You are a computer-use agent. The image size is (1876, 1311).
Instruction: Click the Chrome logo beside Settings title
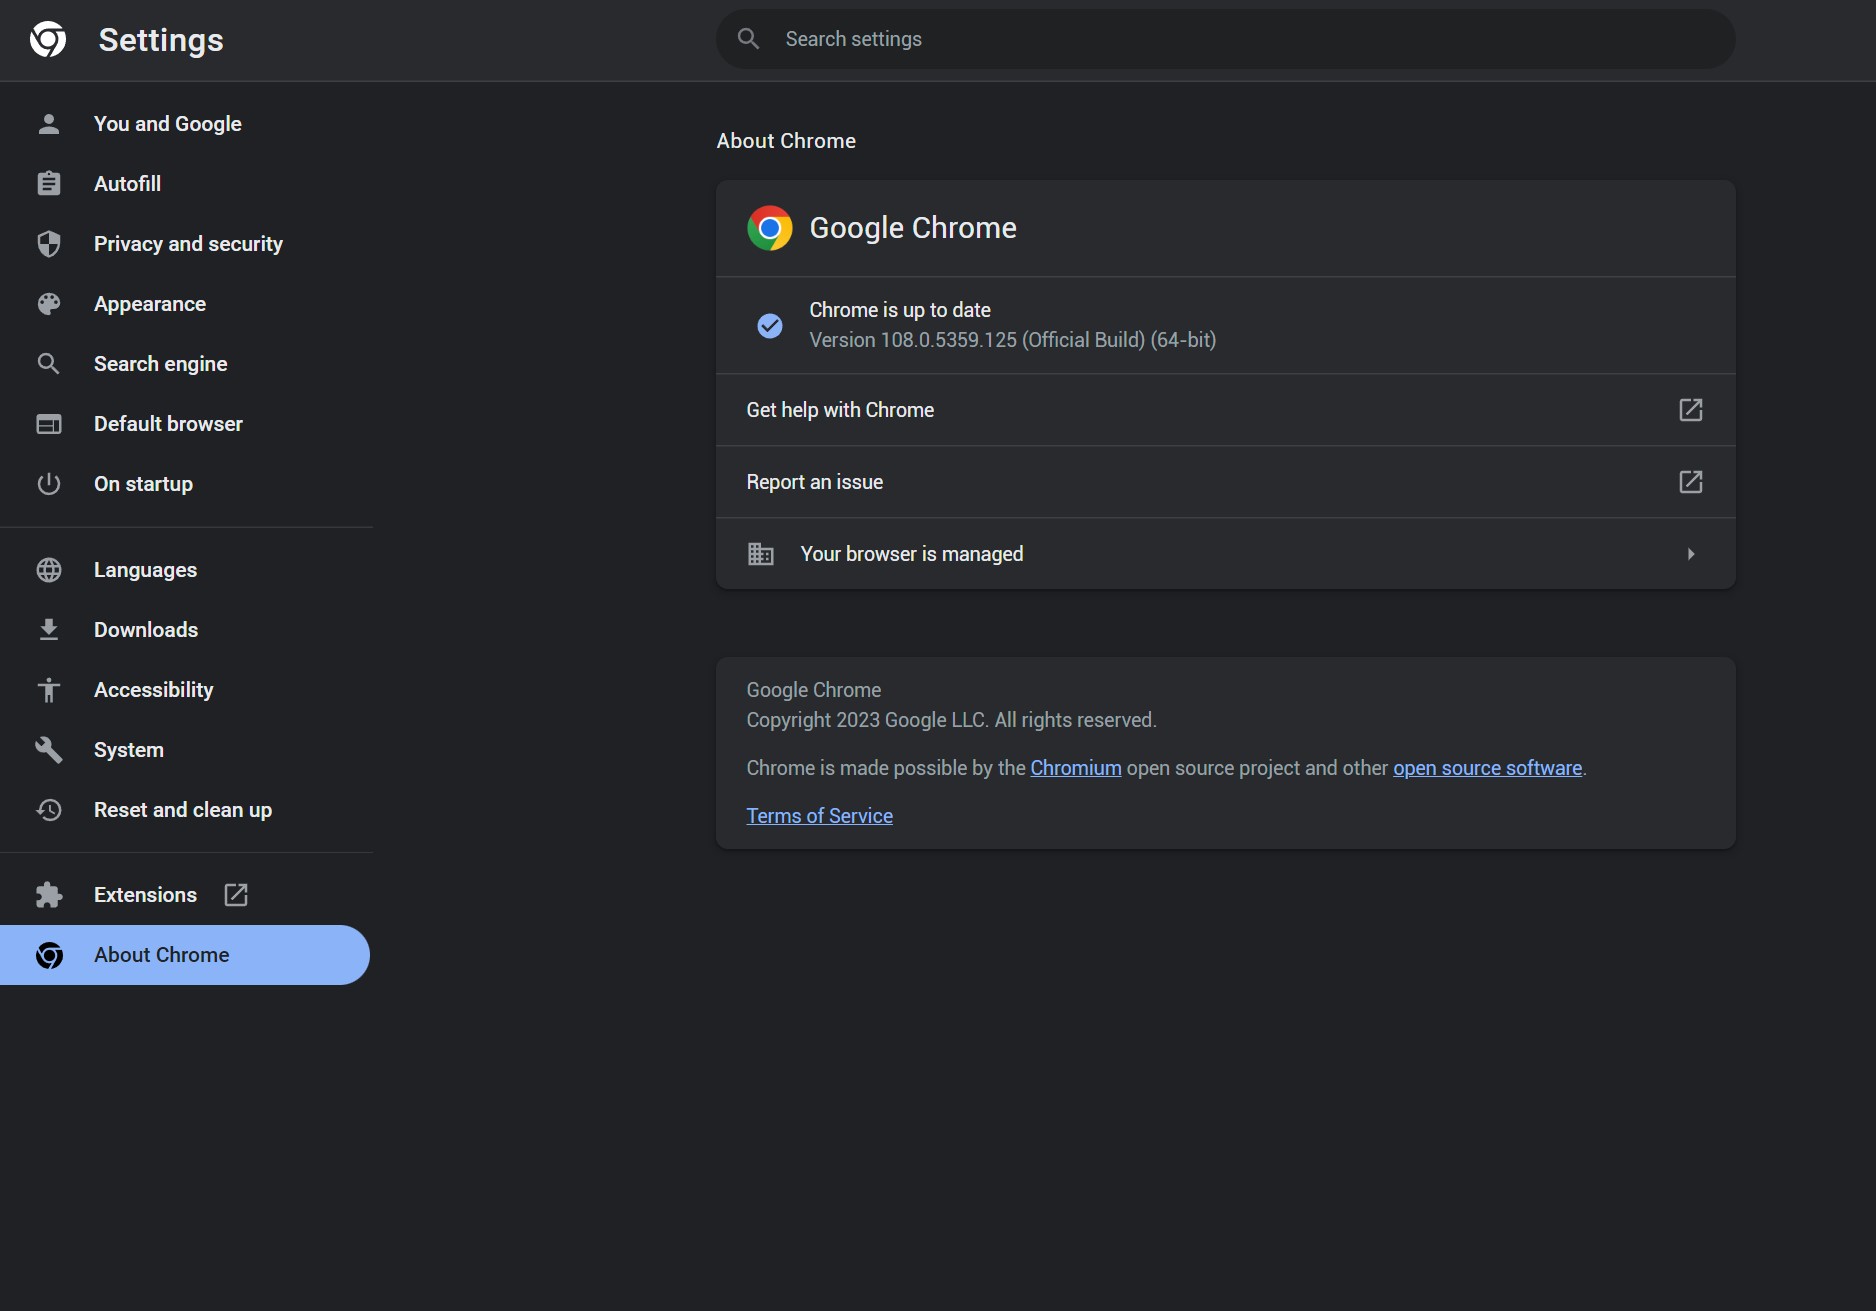(48, 39)
